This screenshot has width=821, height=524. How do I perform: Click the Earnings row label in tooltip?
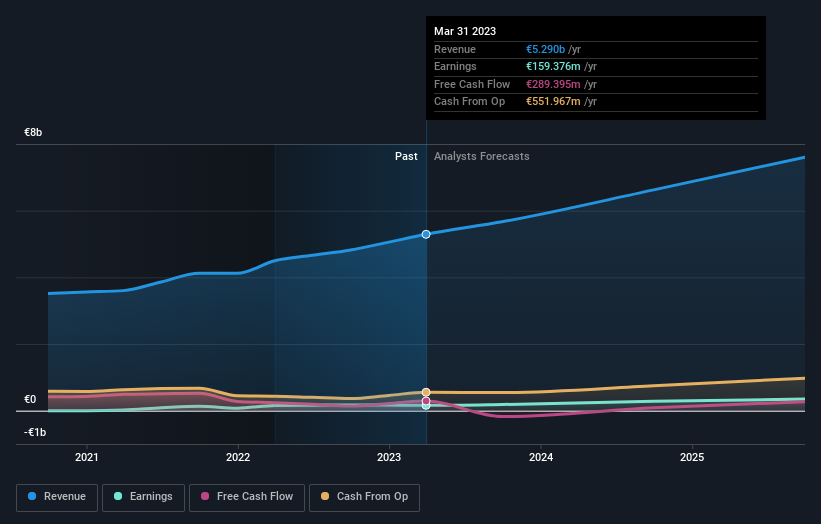(456, 66)
